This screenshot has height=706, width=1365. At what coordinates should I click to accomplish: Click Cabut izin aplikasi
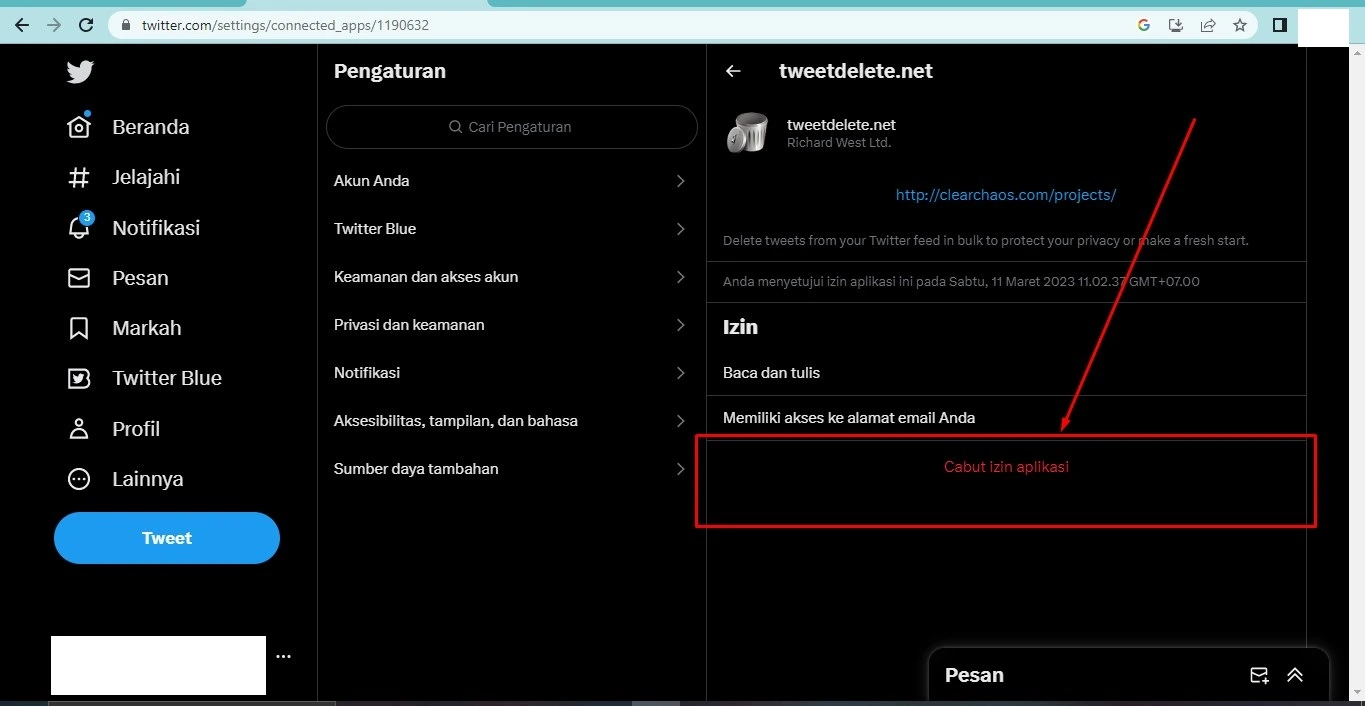(x=1006, y=467)
